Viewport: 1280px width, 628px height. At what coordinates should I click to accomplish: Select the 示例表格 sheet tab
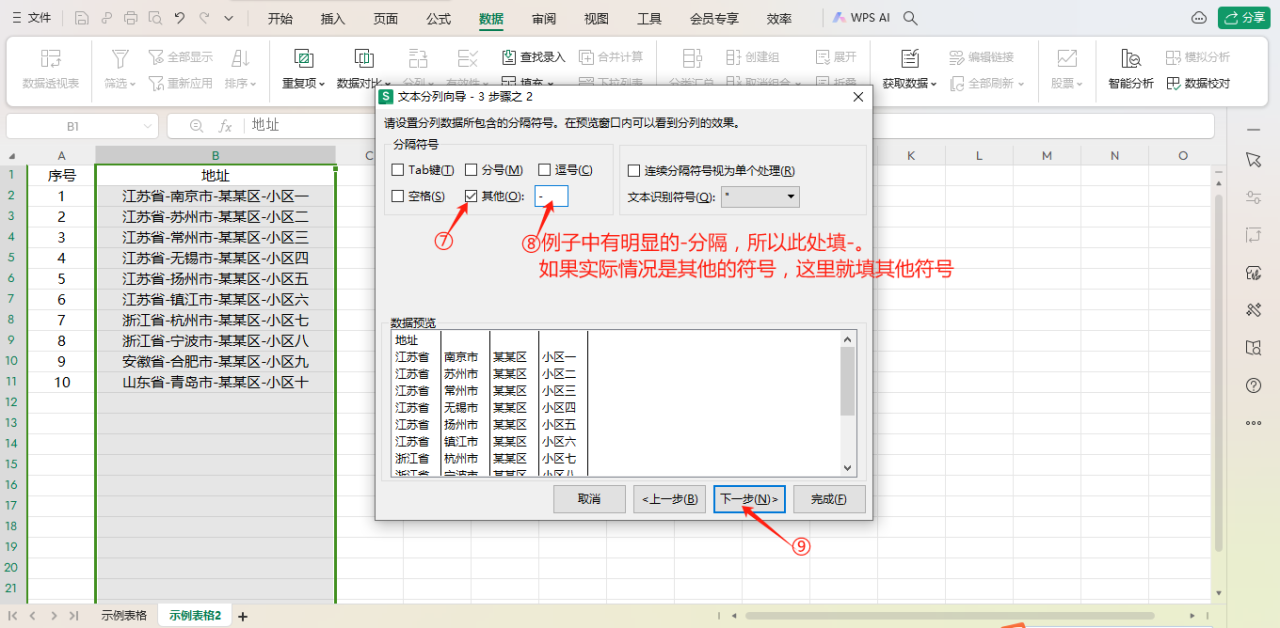(x=124, y=615)
